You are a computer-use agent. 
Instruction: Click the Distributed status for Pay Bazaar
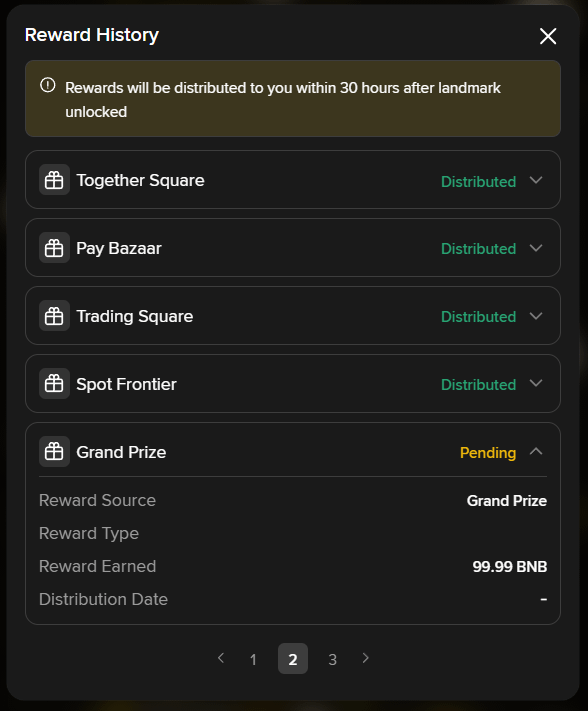click(x=478, y=248)
